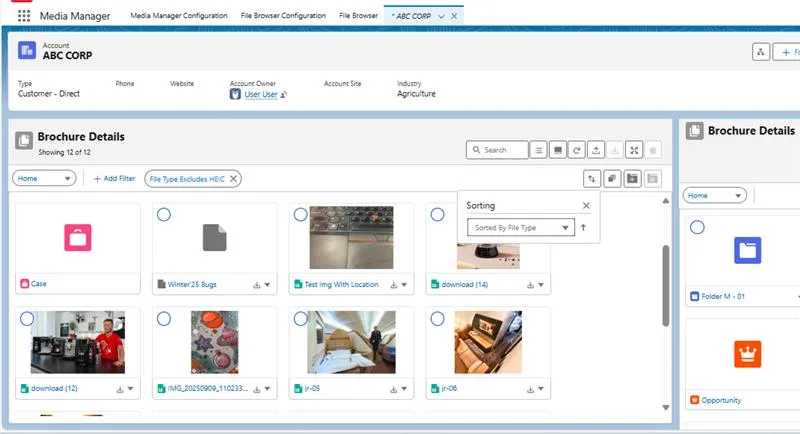Download the Winter'25 Bugs file

(257, 285)
